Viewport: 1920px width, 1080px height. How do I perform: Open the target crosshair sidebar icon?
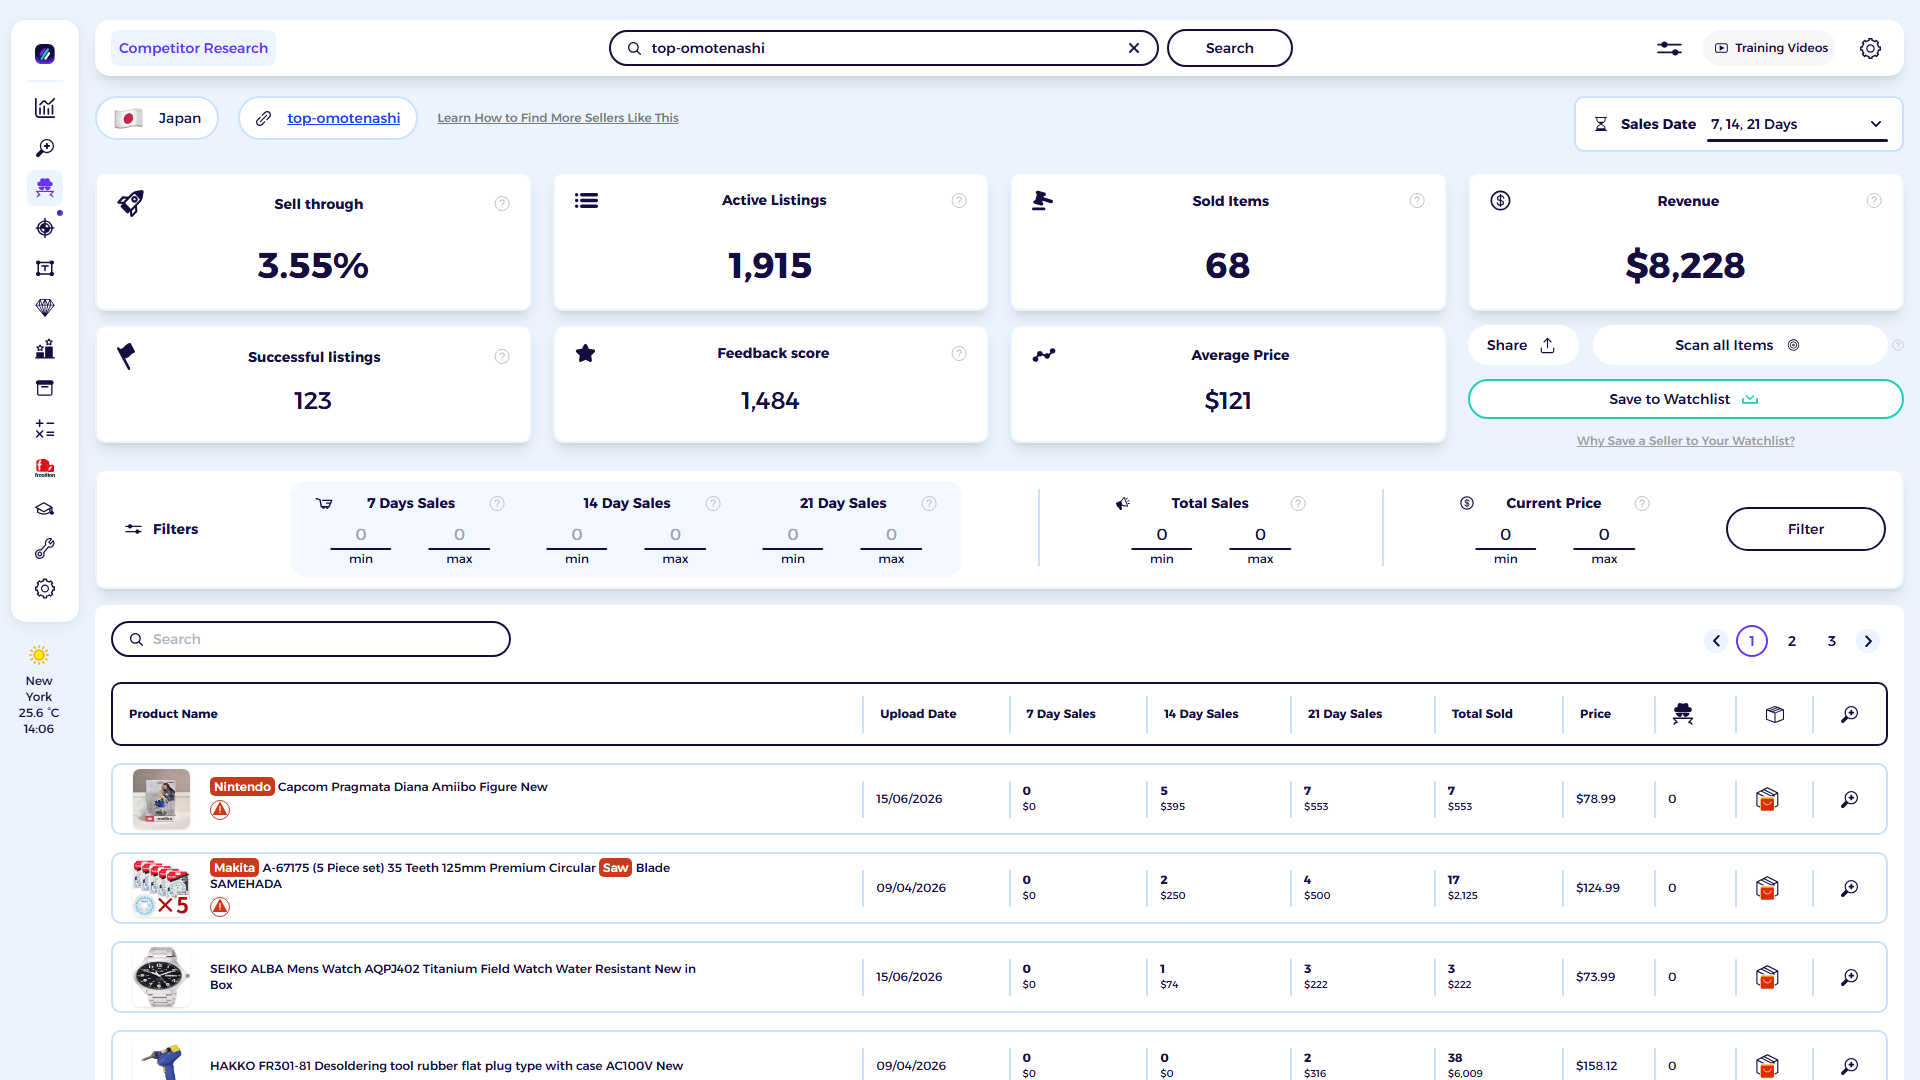tap(45, 228)
